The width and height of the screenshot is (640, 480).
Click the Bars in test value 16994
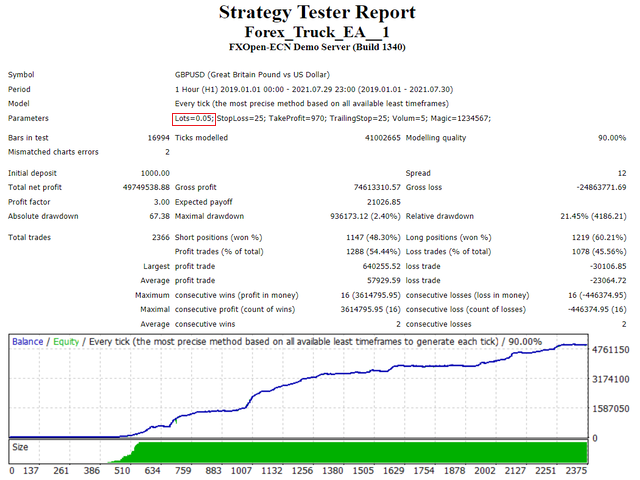tap(158, 138)
